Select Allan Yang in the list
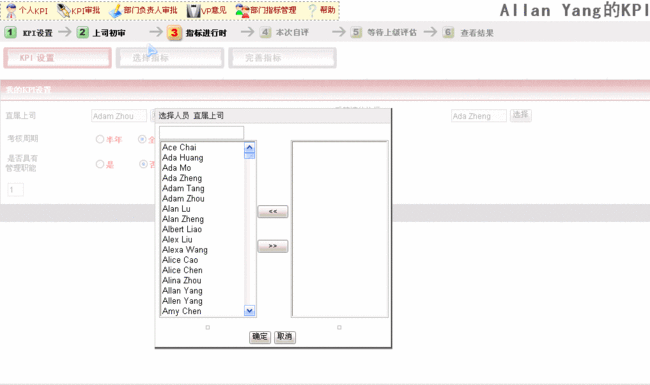The height and width of the screenshot is (385, 650). coord(182,291)
